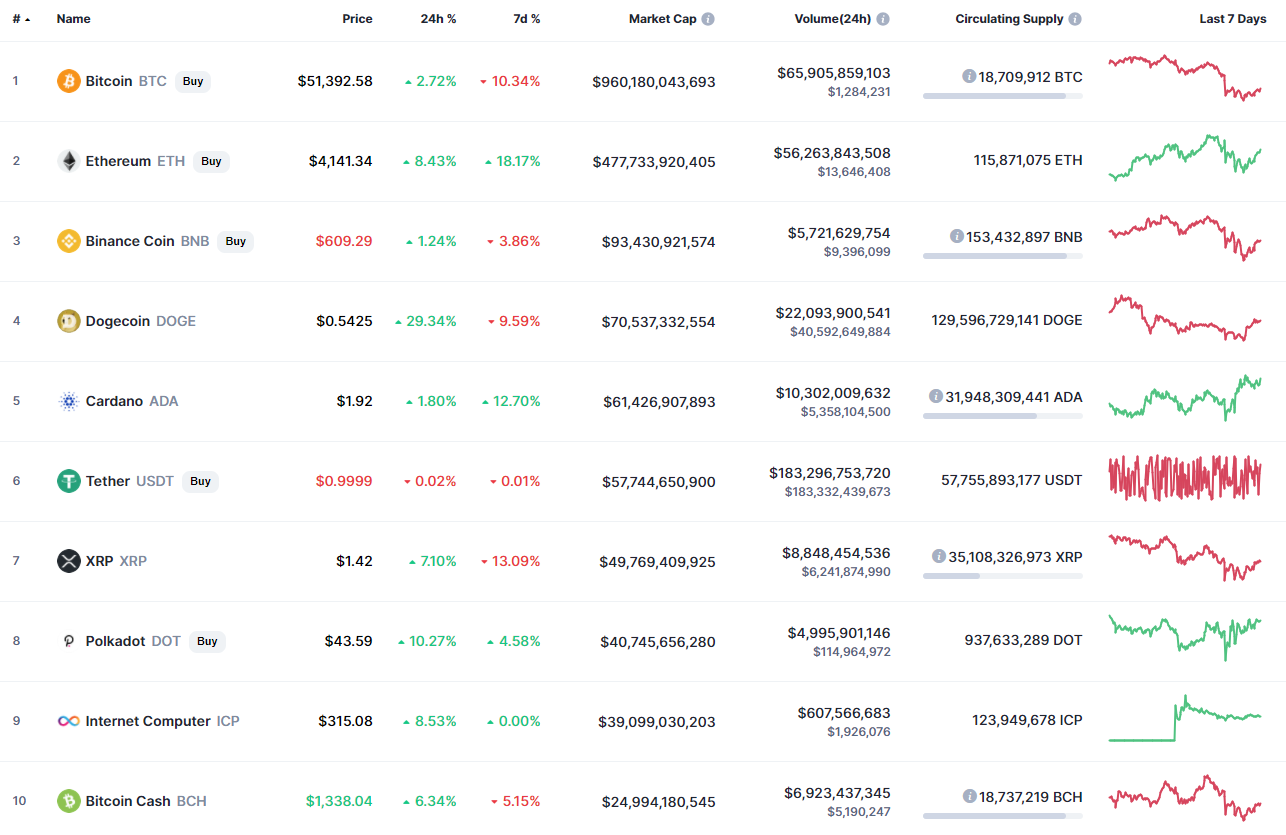The height and width of the screenshot is (835, 1286).
Task: Click Tether's volume $183,296,753,720
Action: [x=830, y=473]
